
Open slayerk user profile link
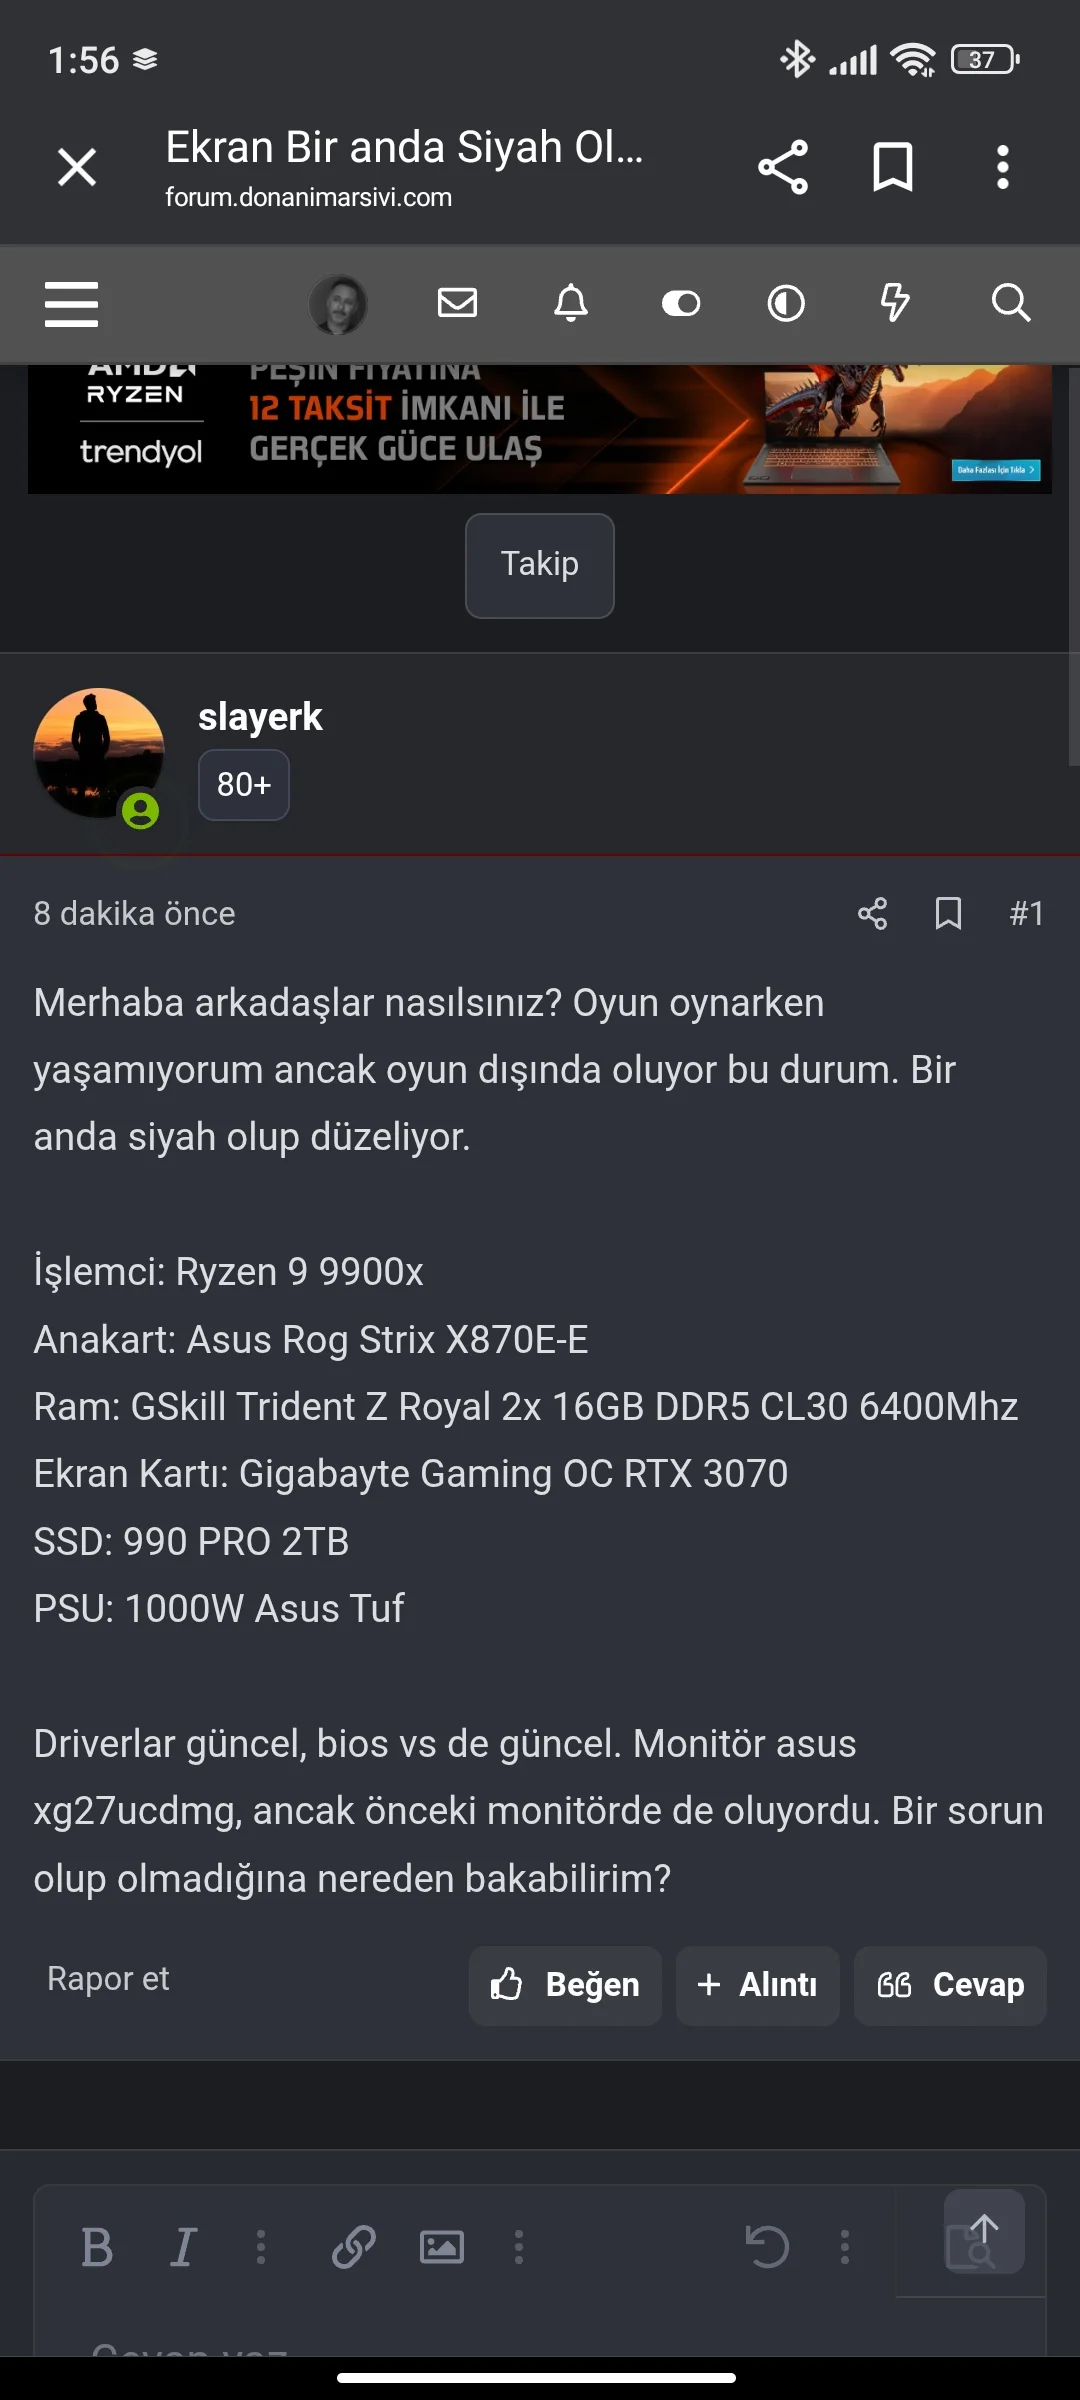coord(260,717)
